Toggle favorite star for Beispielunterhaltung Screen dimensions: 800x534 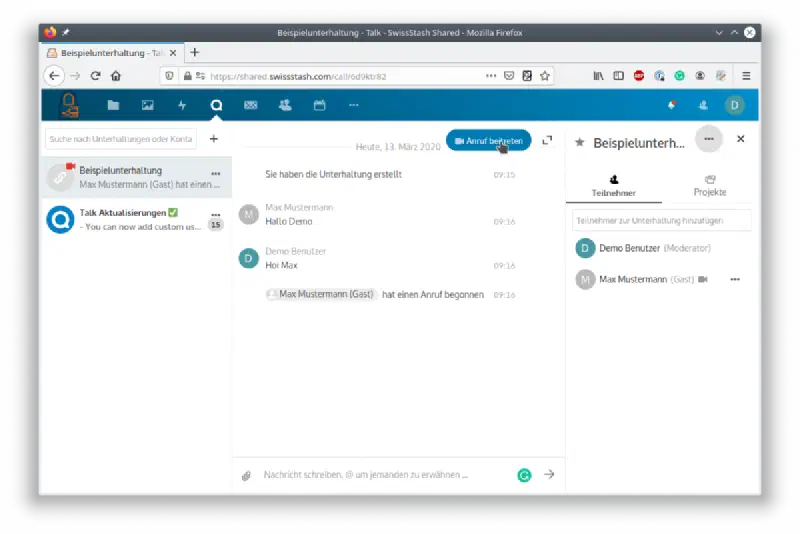(580, 142)
